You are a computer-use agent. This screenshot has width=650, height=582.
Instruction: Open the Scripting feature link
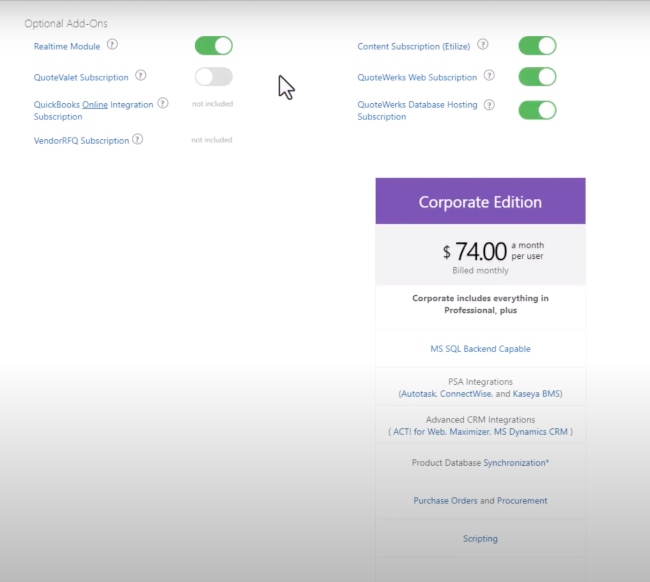[x=480, y=538]
